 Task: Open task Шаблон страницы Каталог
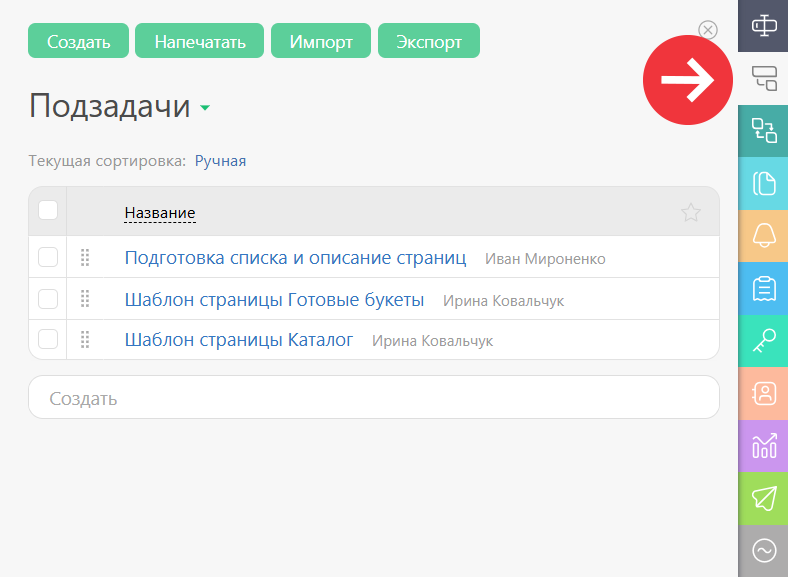[239, 340]
